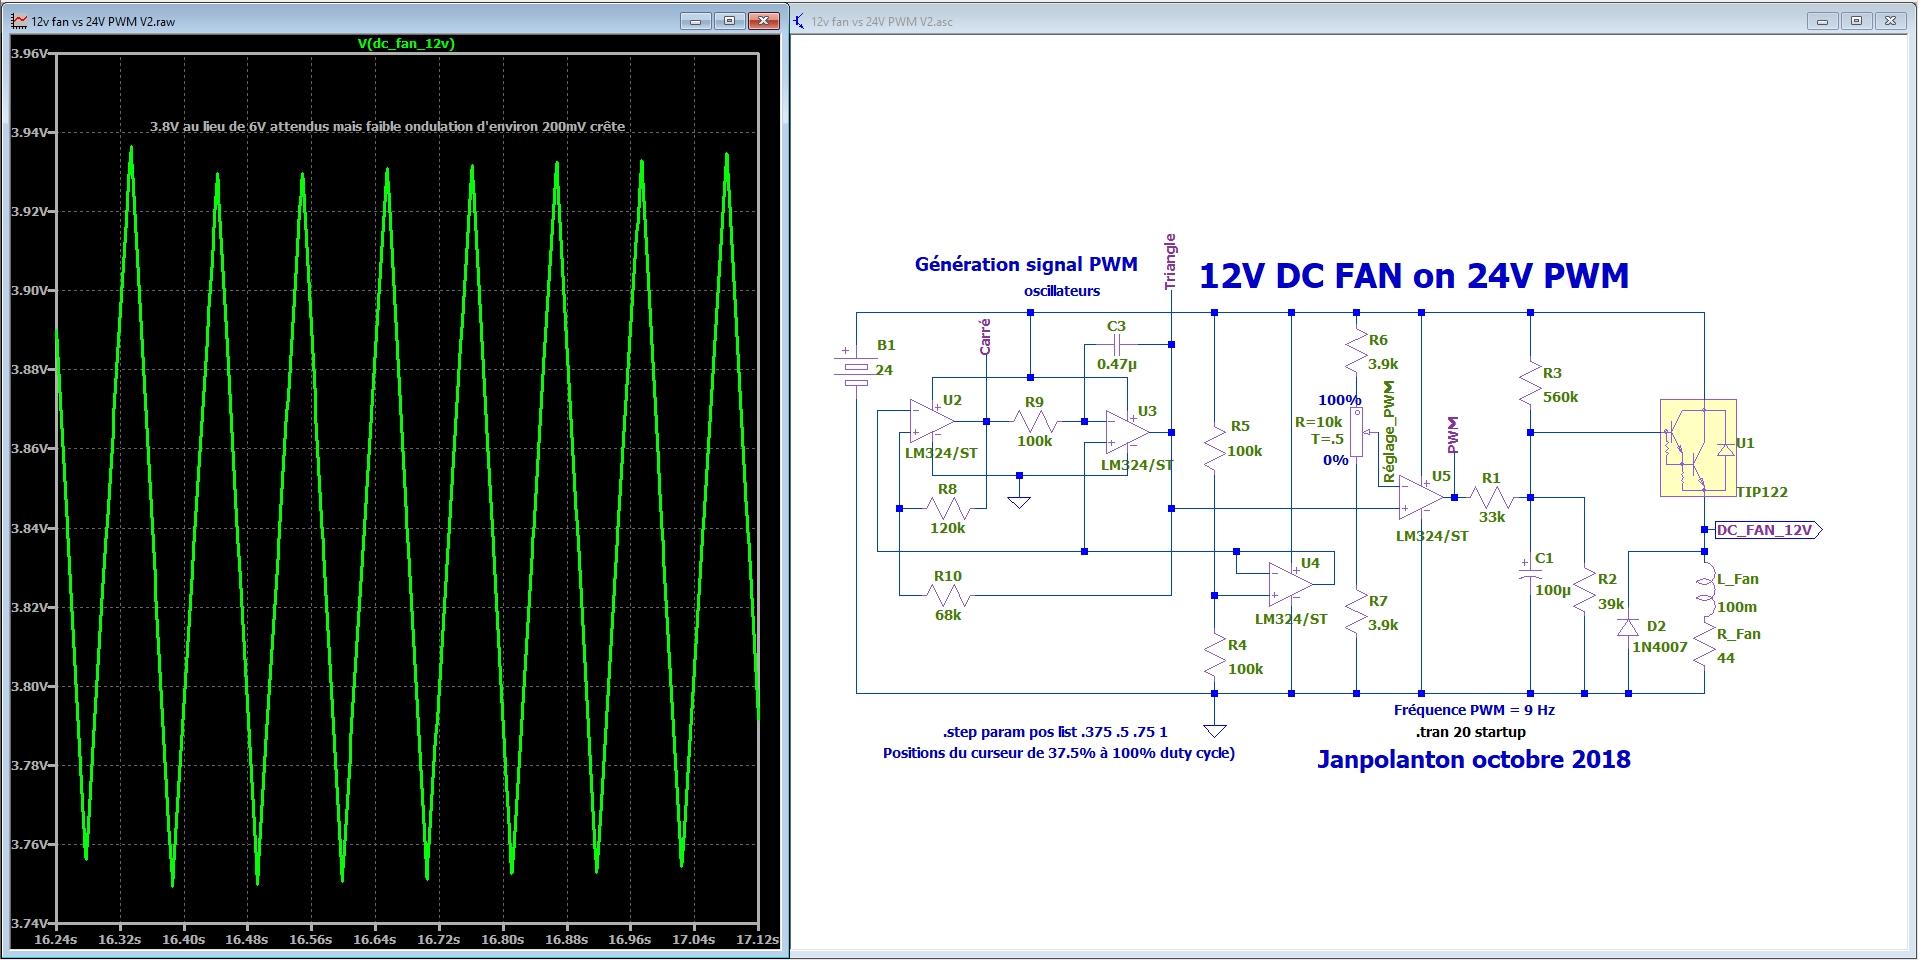Click 'Janpolanton octobre 2018' text
This screenshot has width=1919, height=960.
click(x=1474, y=759)
